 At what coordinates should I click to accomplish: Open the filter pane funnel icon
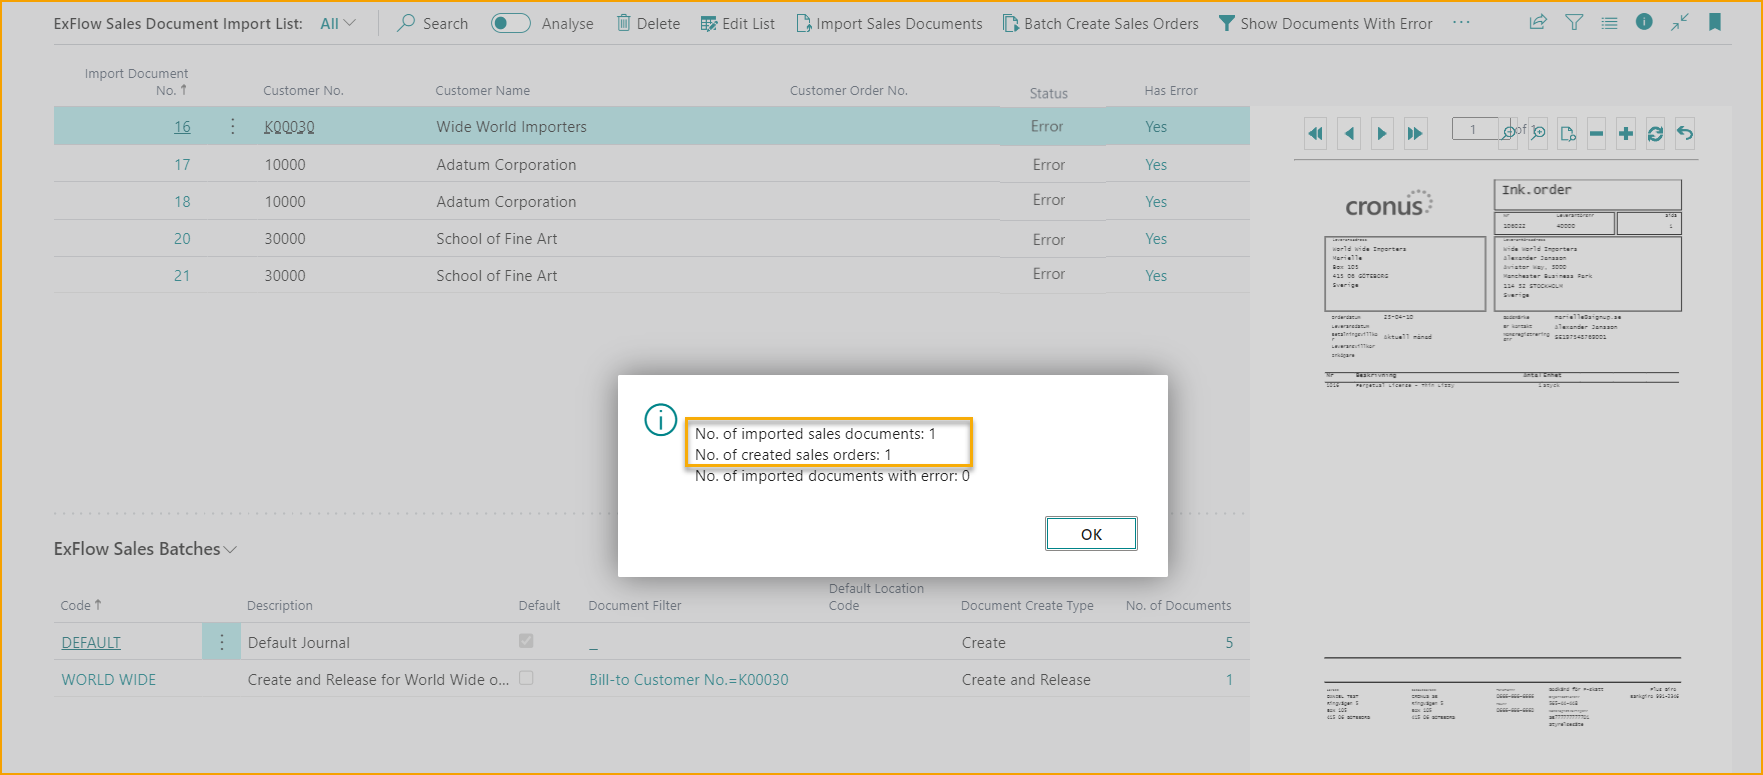[x=1574, y=22]
